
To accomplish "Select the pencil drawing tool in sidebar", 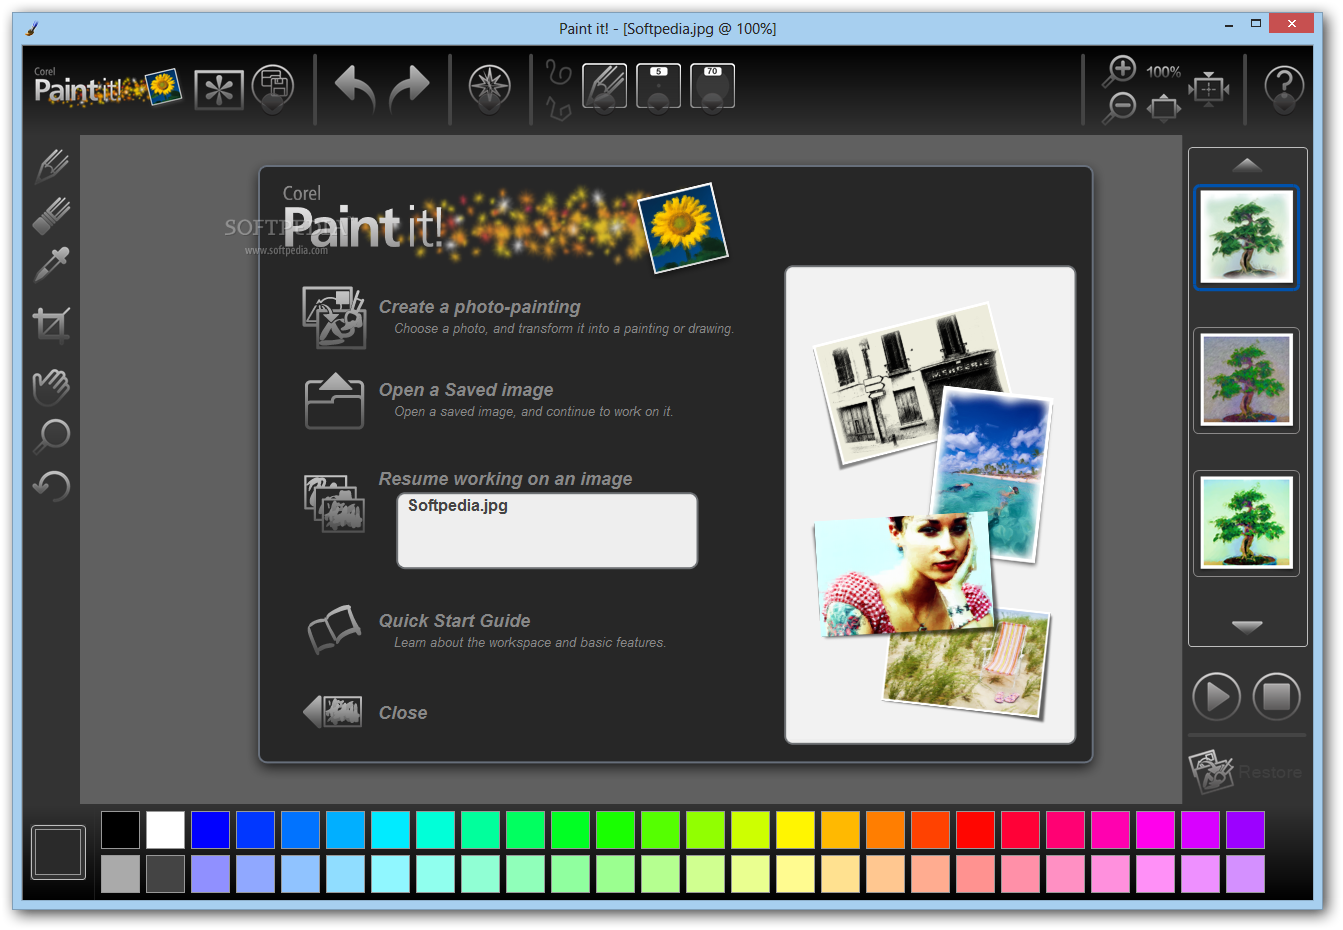I will (x=51, y=166).
